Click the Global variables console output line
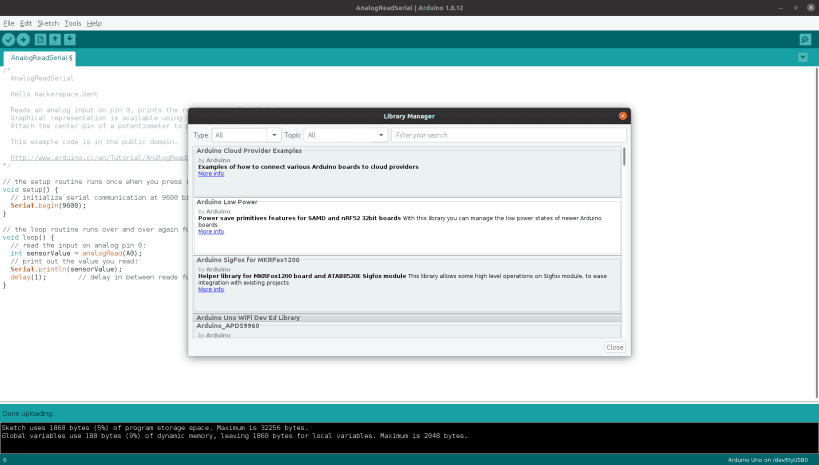The image size is (819, 465). 235,436
